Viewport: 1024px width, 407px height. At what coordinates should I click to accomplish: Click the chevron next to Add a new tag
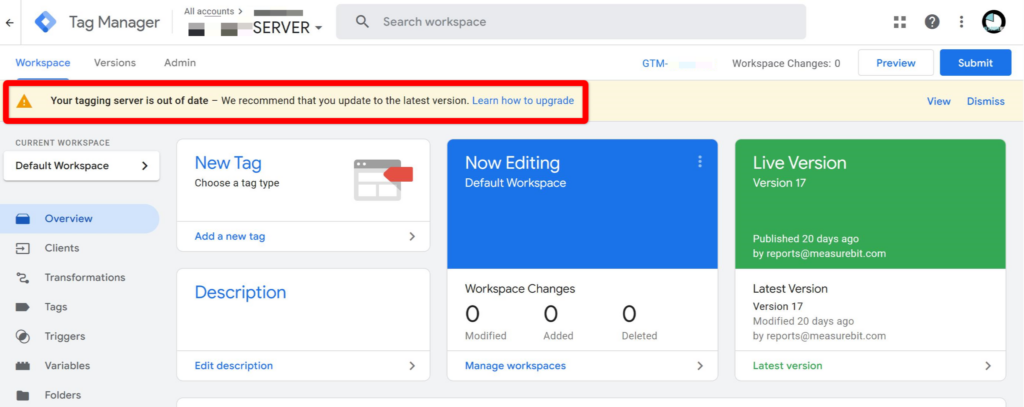point(412,236)
